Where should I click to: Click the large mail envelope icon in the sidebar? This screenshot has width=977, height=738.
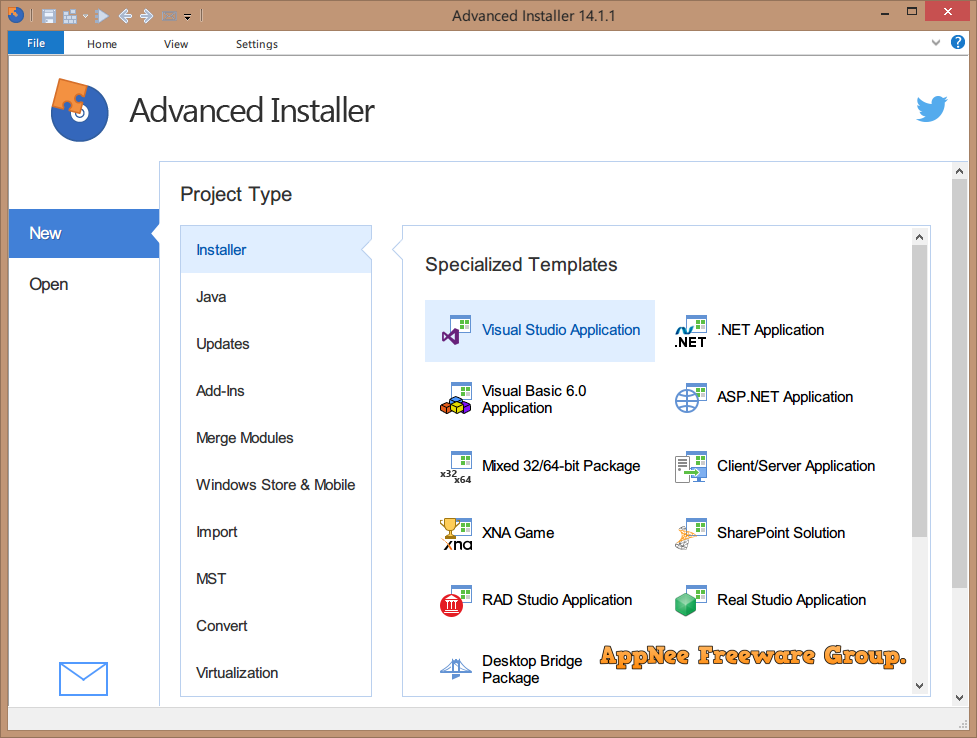tap(83, 679)
